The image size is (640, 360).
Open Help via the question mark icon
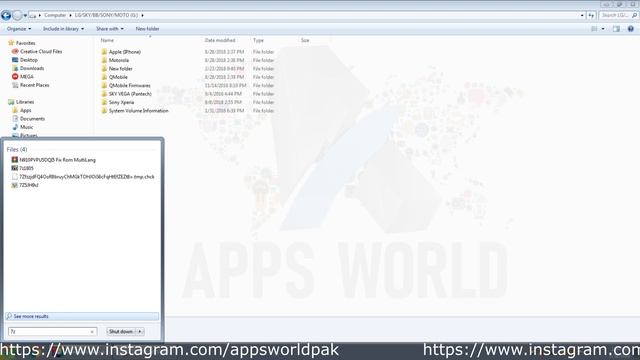[x=631, y=29]
